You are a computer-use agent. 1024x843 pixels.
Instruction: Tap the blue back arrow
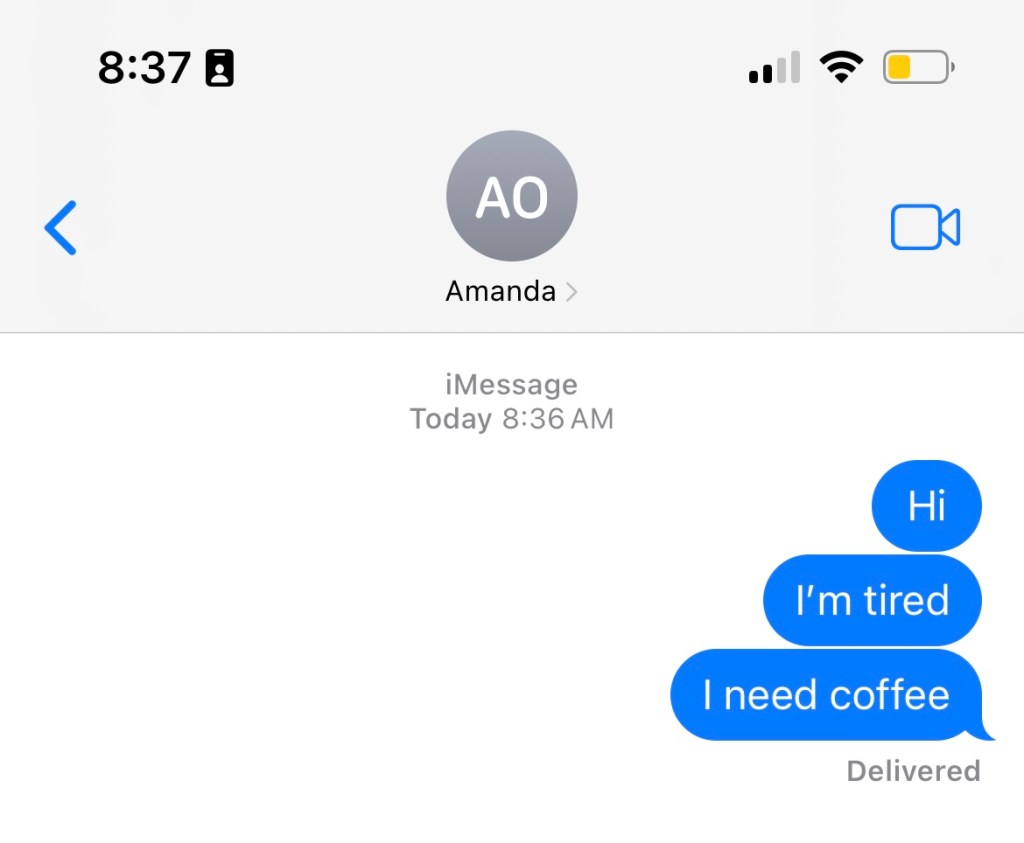60,227
